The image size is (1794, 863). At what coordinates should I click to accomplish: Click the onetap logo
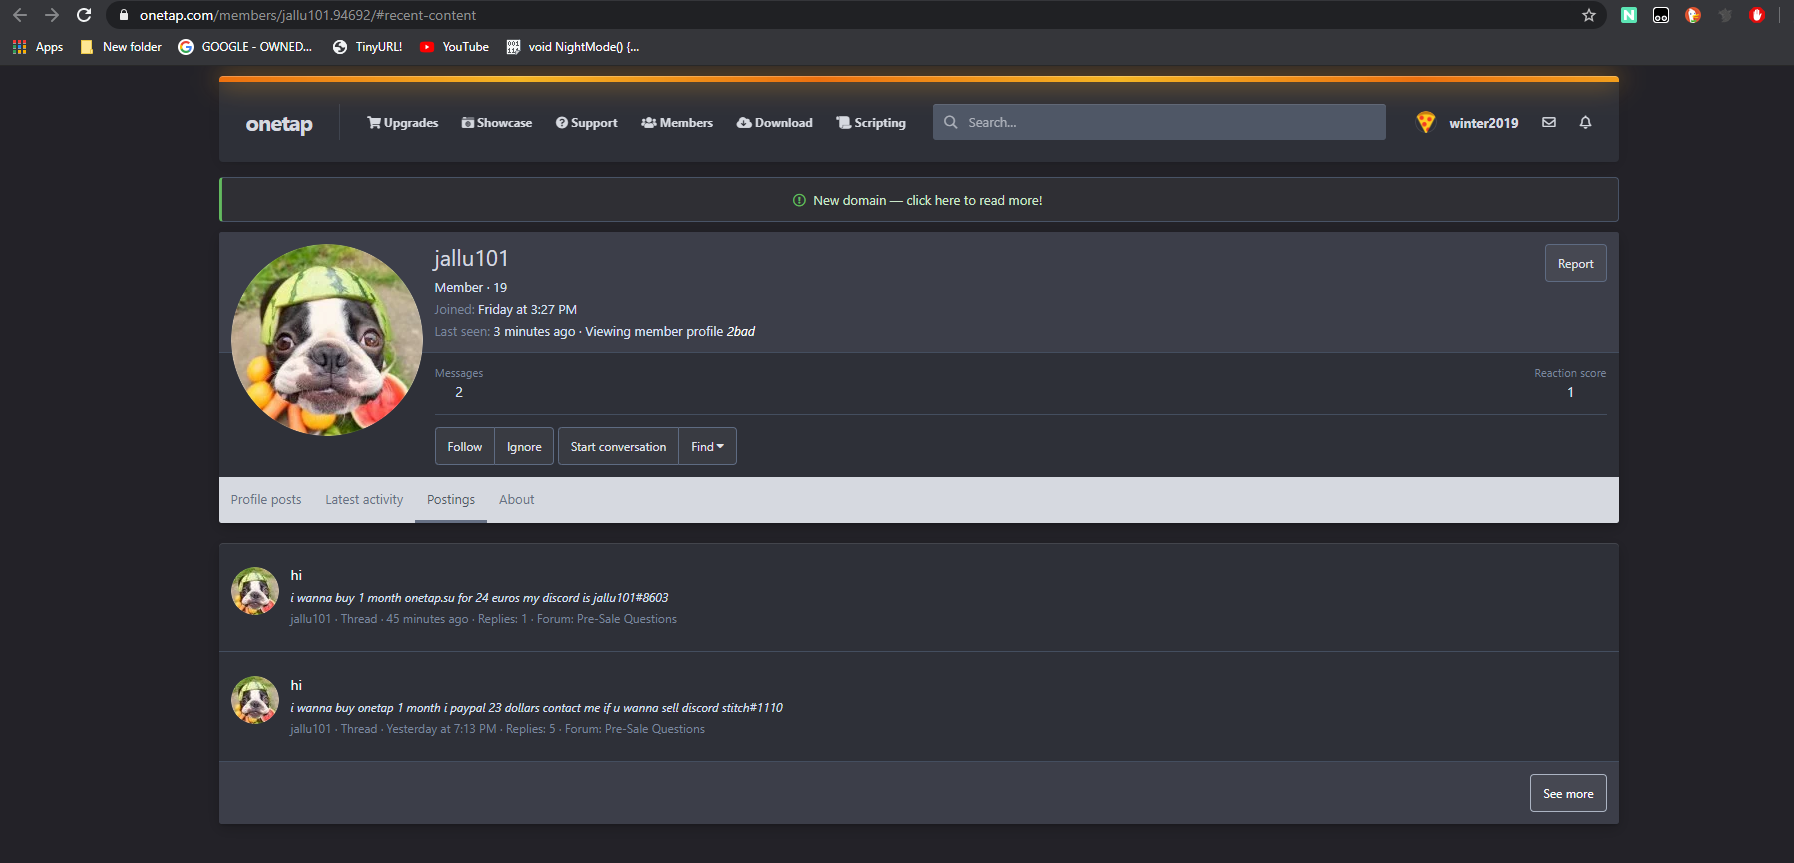pos(279,124)
